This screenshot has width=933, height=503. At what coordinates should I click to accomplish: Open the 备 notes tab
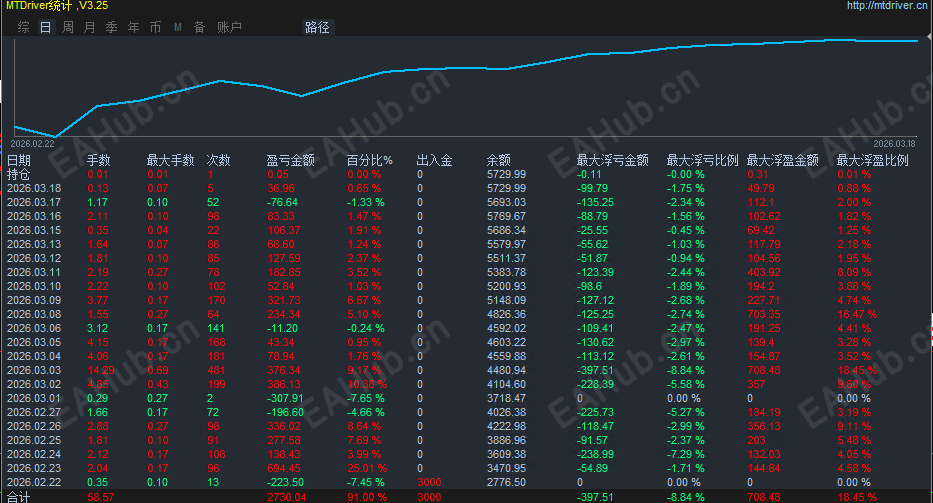[x=199, y=27]
